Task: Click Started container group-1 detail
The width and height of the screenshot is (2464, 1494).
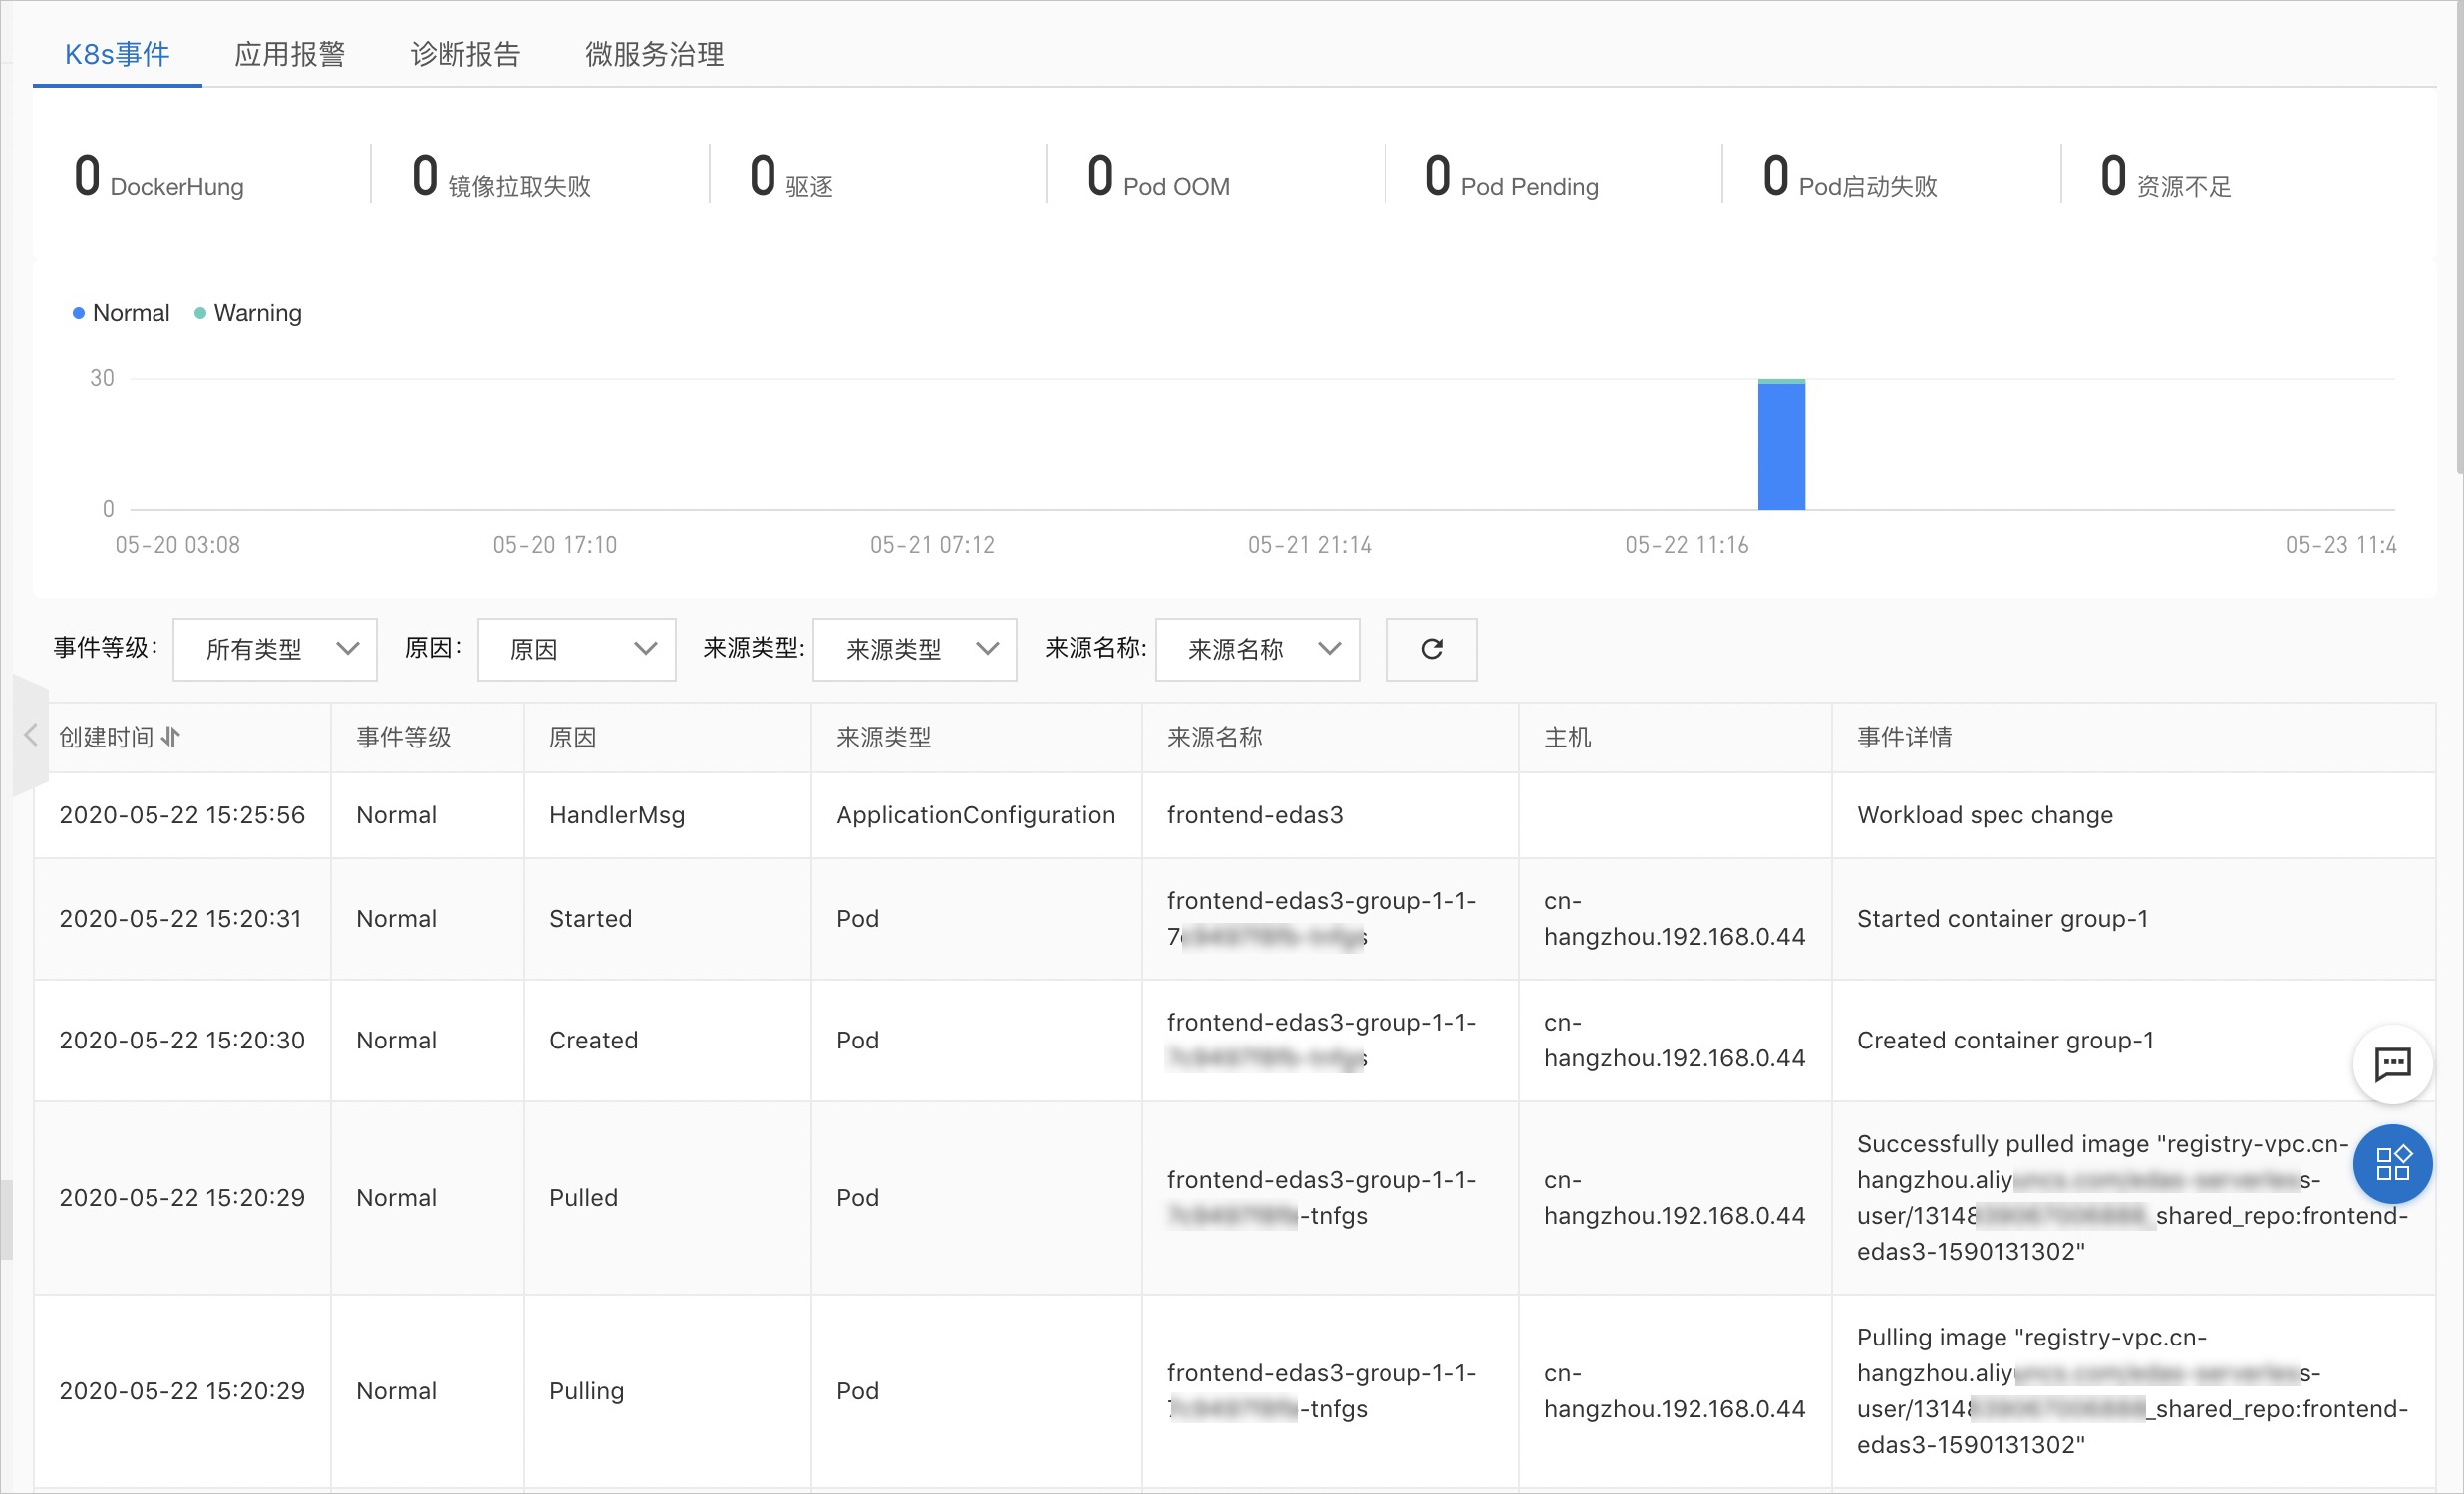Action: (x=2003, y=919)
